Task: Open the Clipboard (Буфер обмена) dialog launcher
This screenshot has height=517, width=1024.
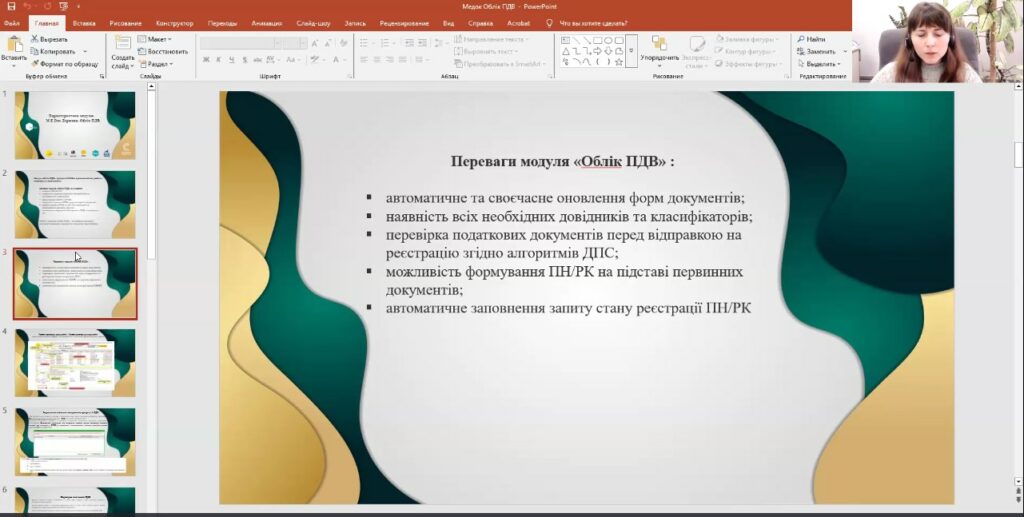Action: click(102, 76)
